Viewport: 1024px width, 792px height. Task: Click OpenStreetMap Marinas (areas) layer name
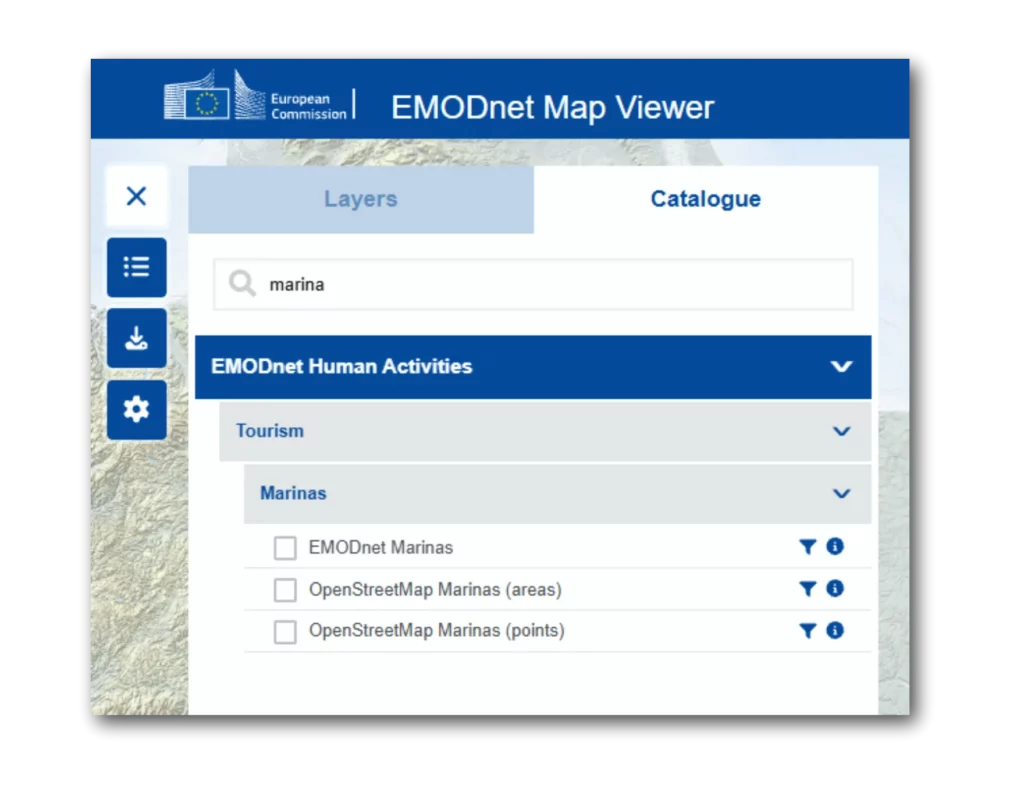click(435, 590)
